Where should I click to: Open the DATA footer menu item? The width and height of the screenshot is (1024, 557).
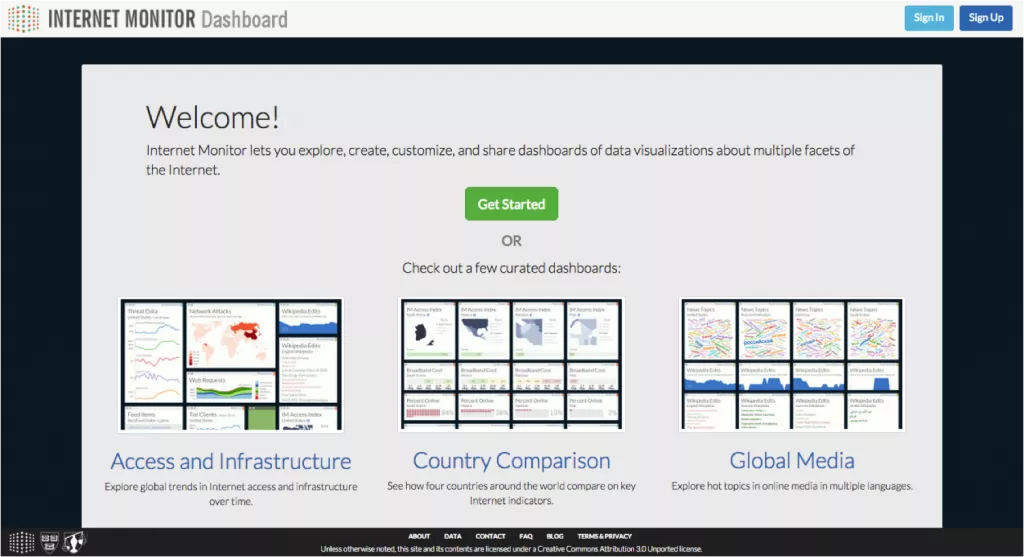[x=453, y=536]
